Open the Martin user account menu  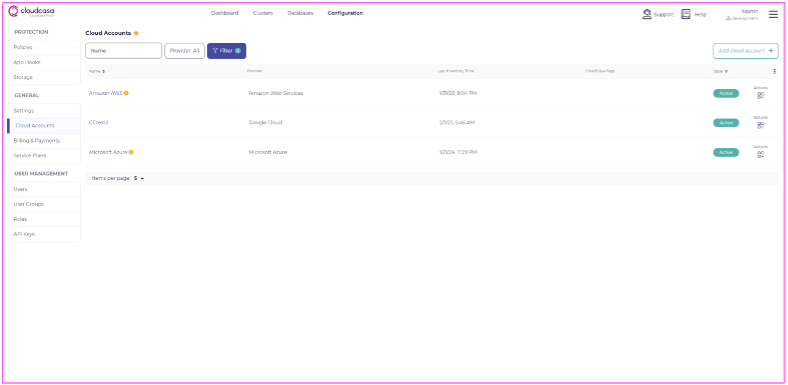coord(743,14)
